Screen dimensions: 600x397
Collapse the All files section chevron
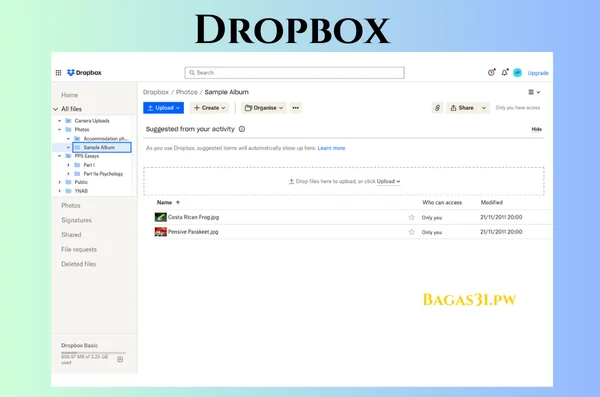[x=55, y=109]
